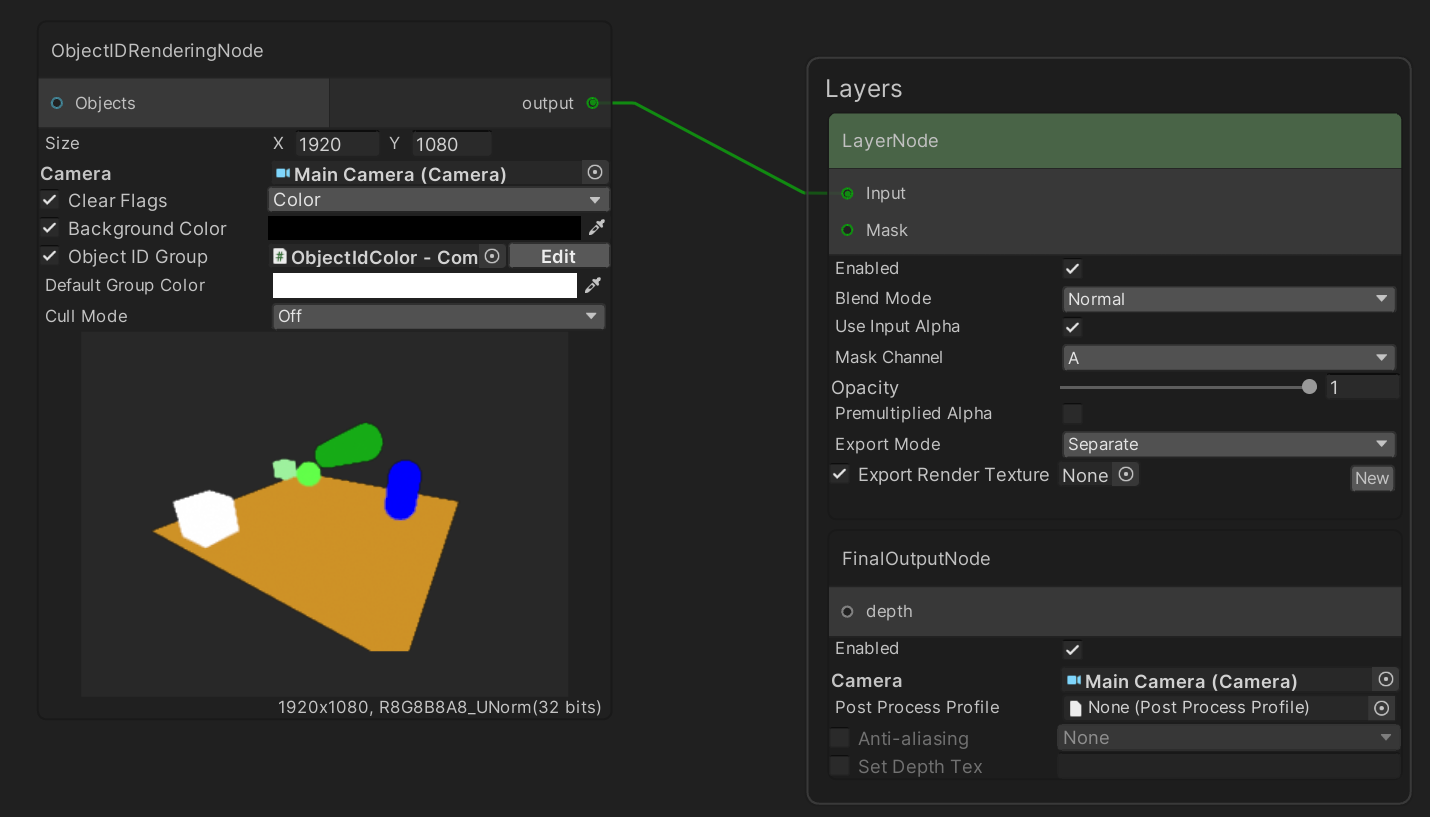Open eyedropper for Background Color

click(x=597, y=228)
